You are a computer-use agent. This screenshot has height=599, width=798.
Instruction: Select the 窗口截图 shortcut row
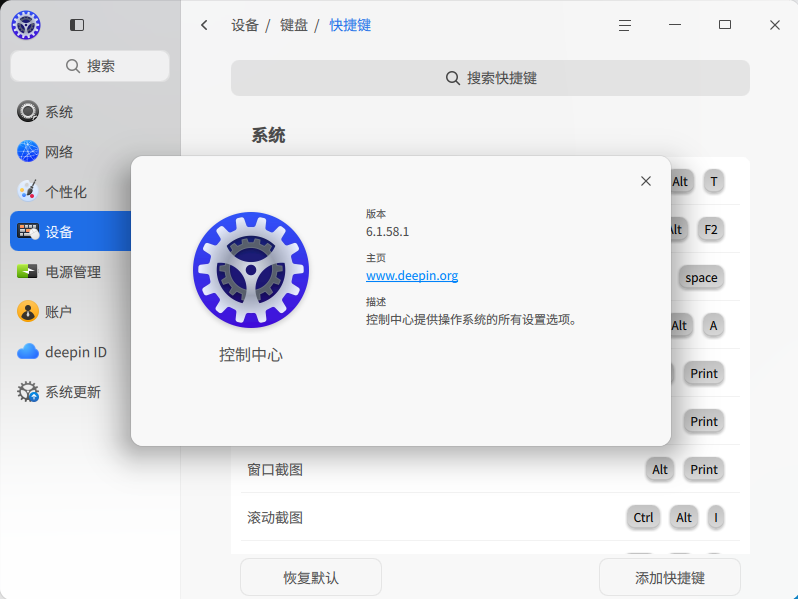[x=490, y=469]
